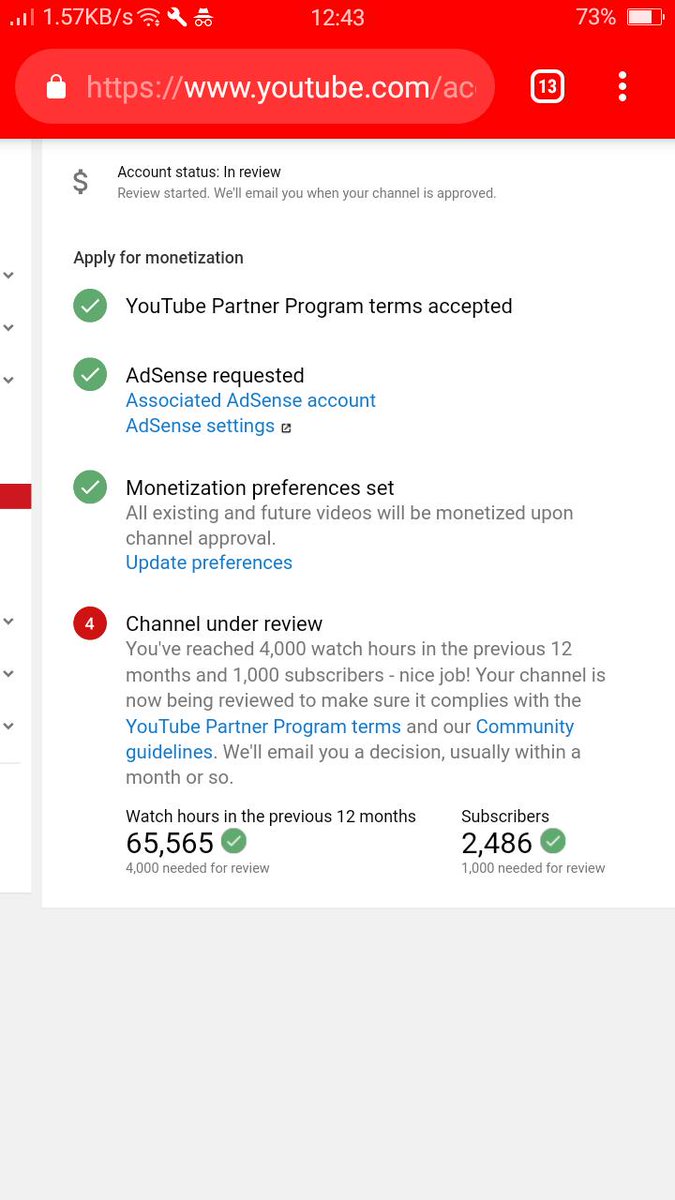Tap the green check beside 2,486 subscribers
The height and width of the screenshot is (1200, 675).
(553, 840)
